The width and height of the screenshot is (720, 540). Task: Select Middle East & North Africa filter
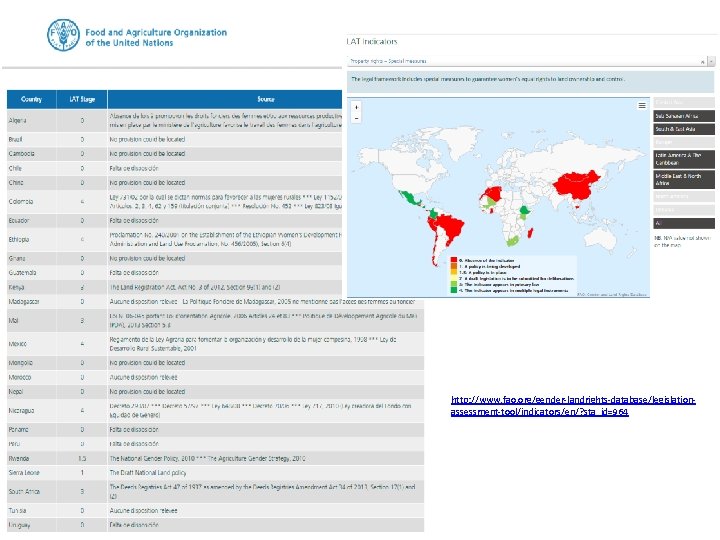tap(684, 180)
